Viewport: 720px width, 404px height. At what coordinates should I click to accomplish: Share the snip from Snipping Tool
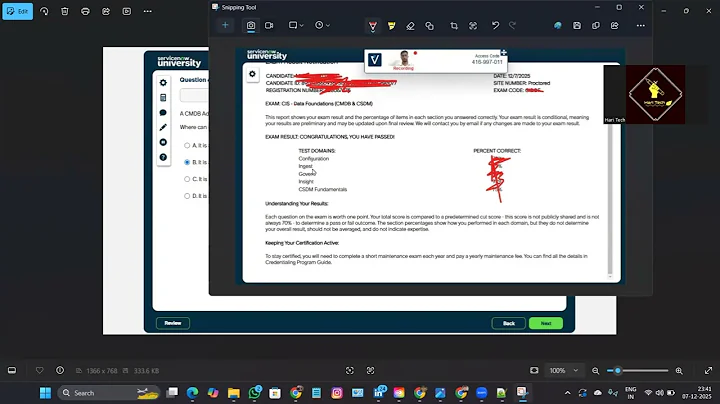pos(614,26)
